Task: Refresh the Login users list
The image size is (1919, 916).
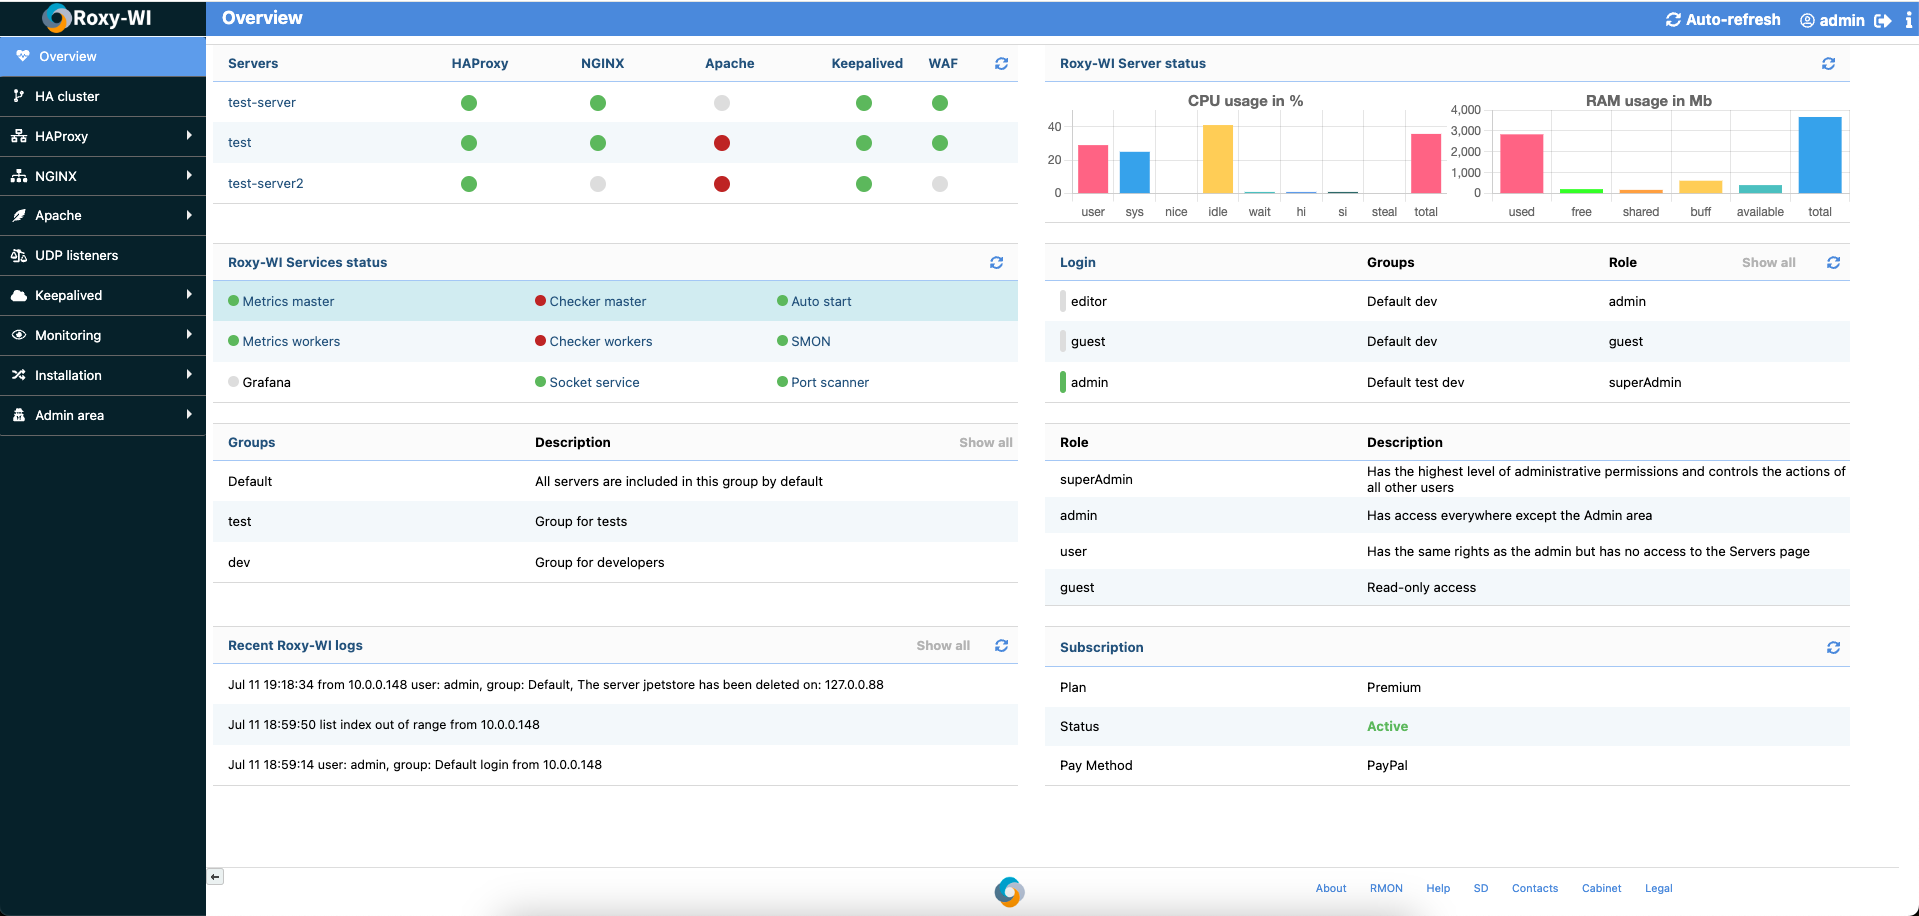Action: pyautogui.click(x=1833, y=262)
